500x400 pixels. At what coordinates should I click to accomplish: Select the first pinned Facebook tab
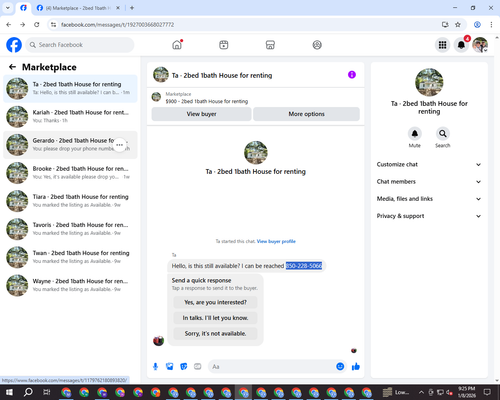tap(23, 8)
